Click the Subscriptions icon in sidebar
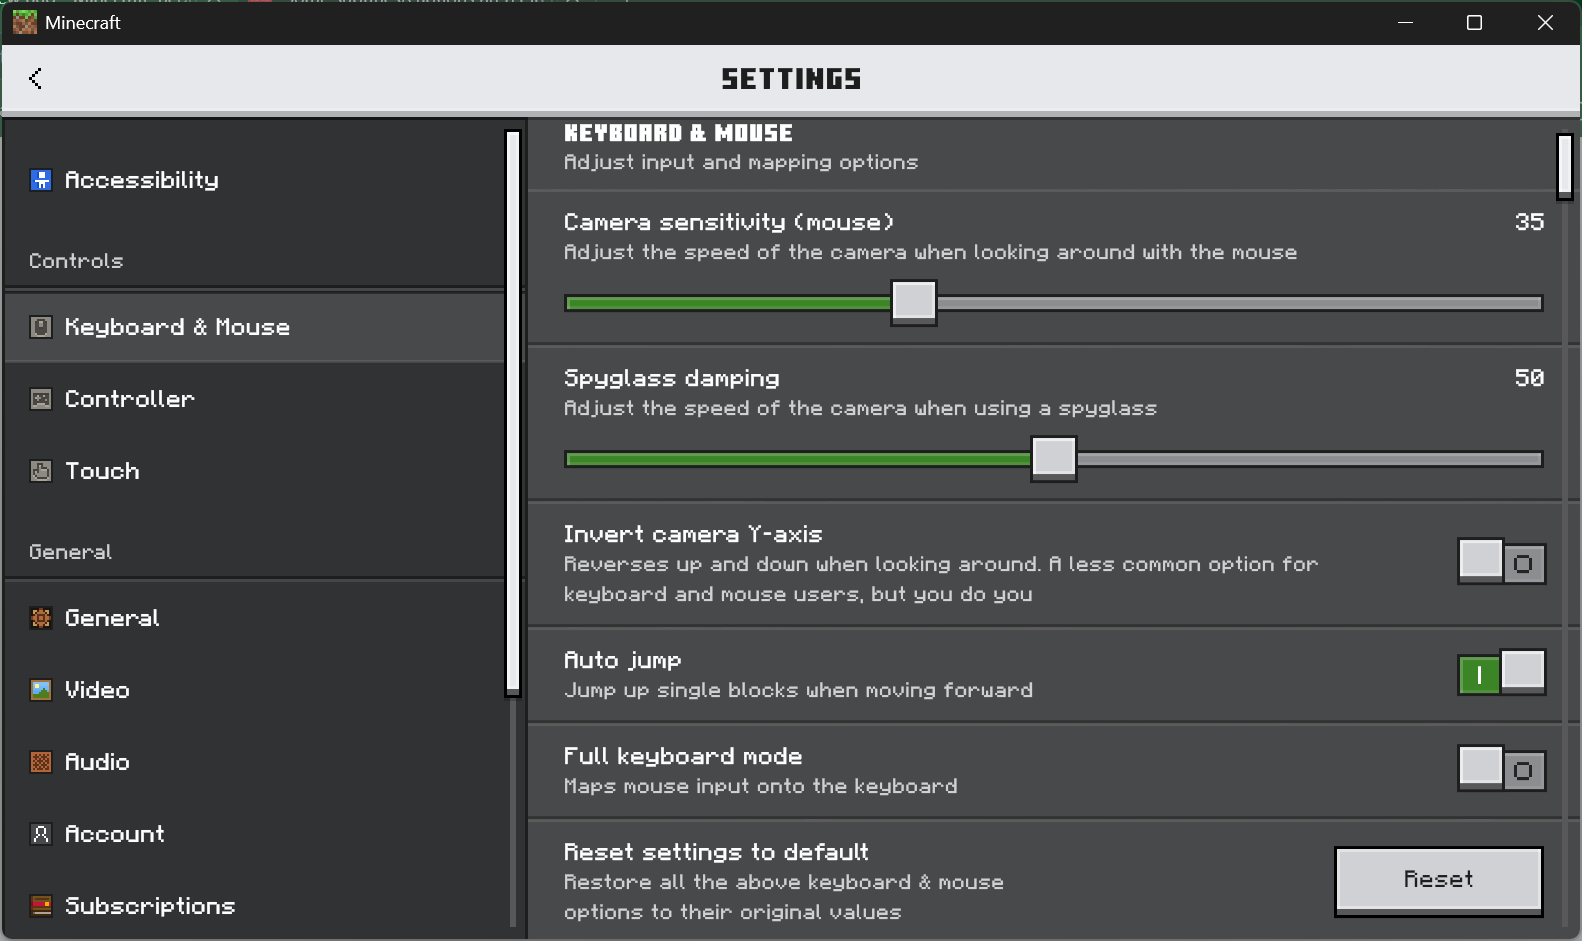1582x941 pixels. click(x=41, y=906)
